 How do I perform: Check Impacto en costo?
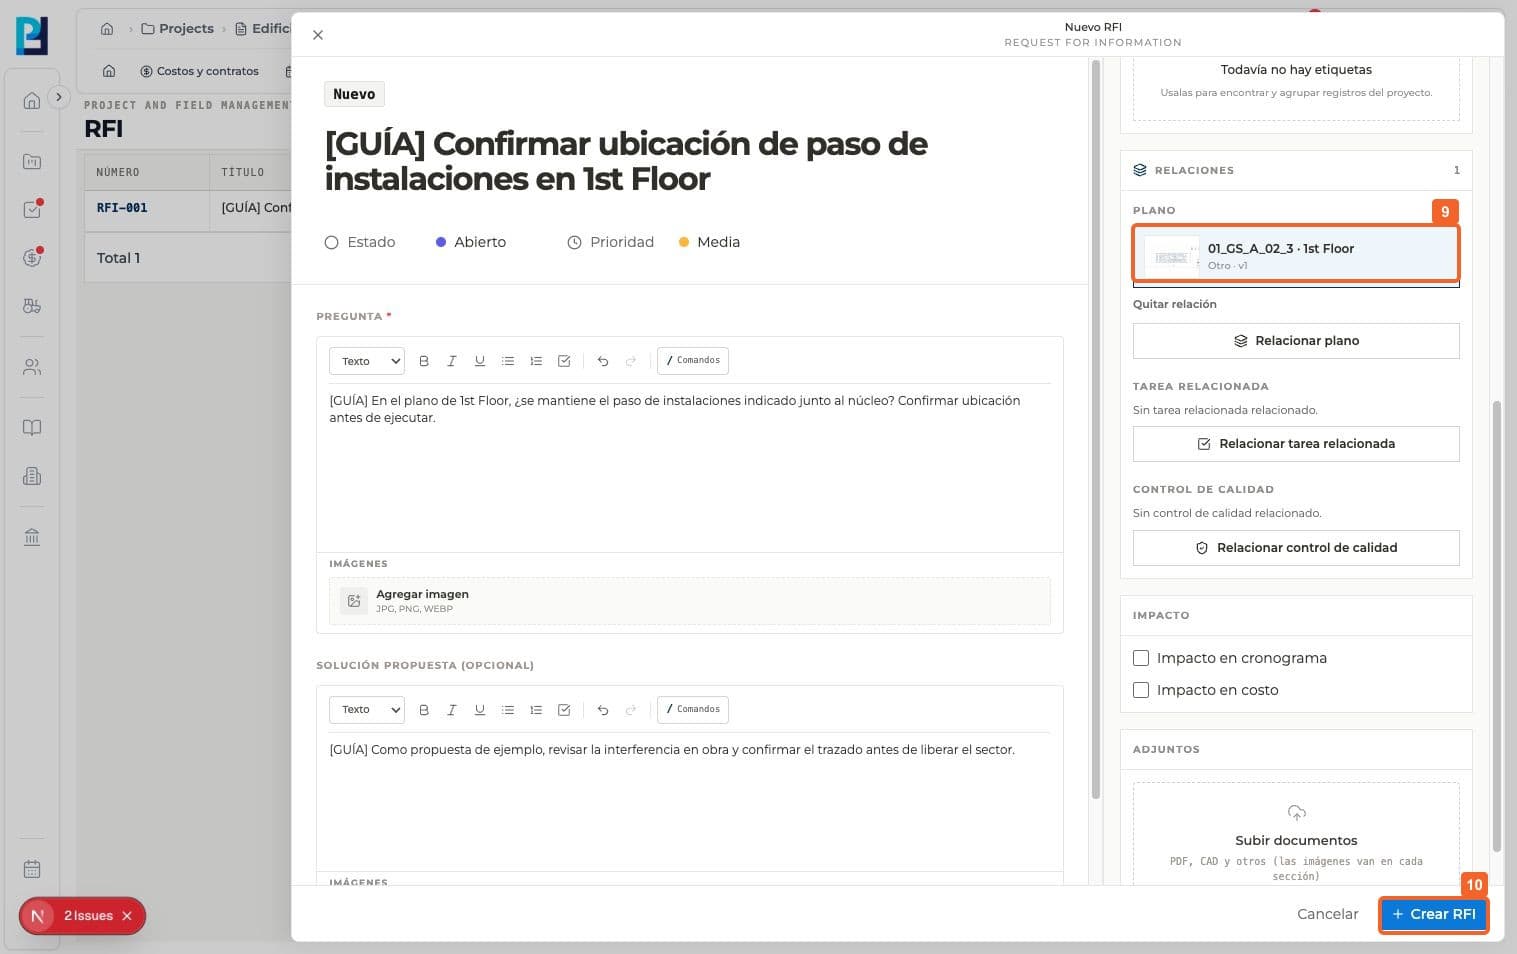[x=1141, y=690]
